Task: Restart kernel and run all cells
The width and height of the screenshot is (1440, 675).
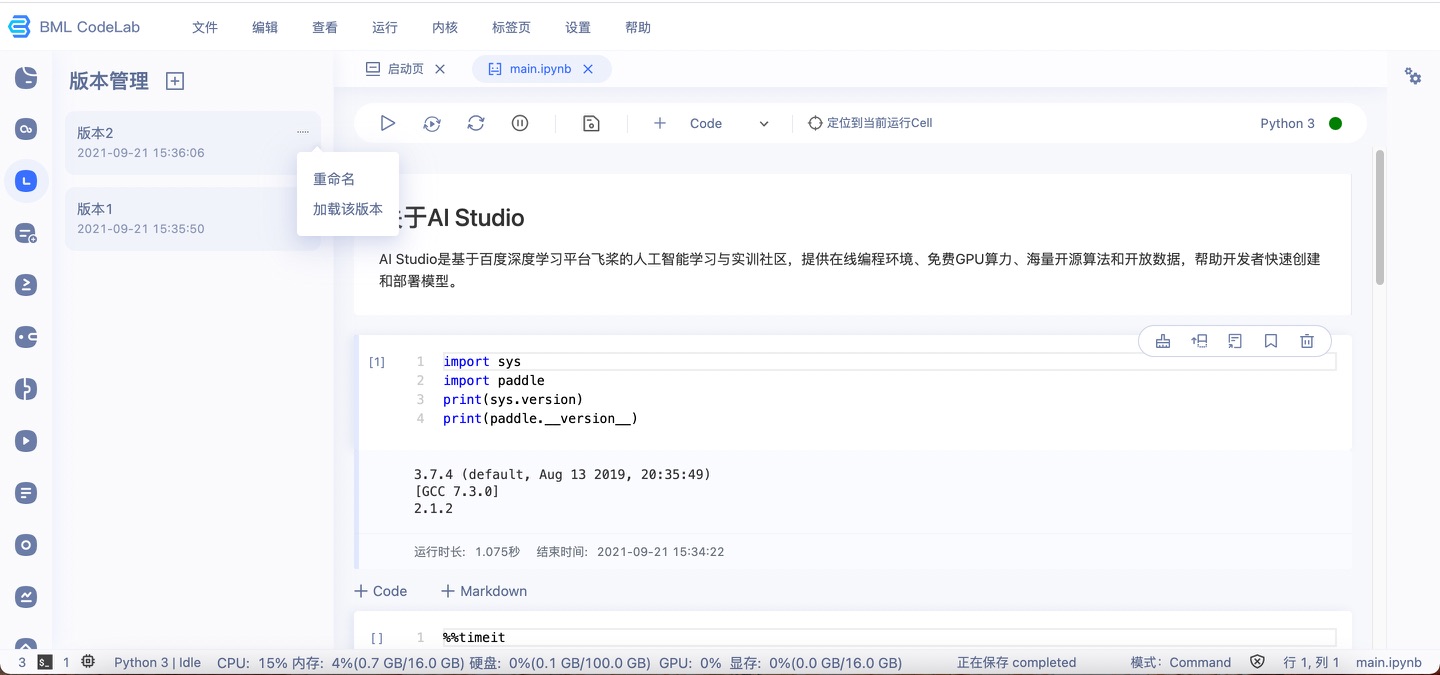Action: coord(432,123)
